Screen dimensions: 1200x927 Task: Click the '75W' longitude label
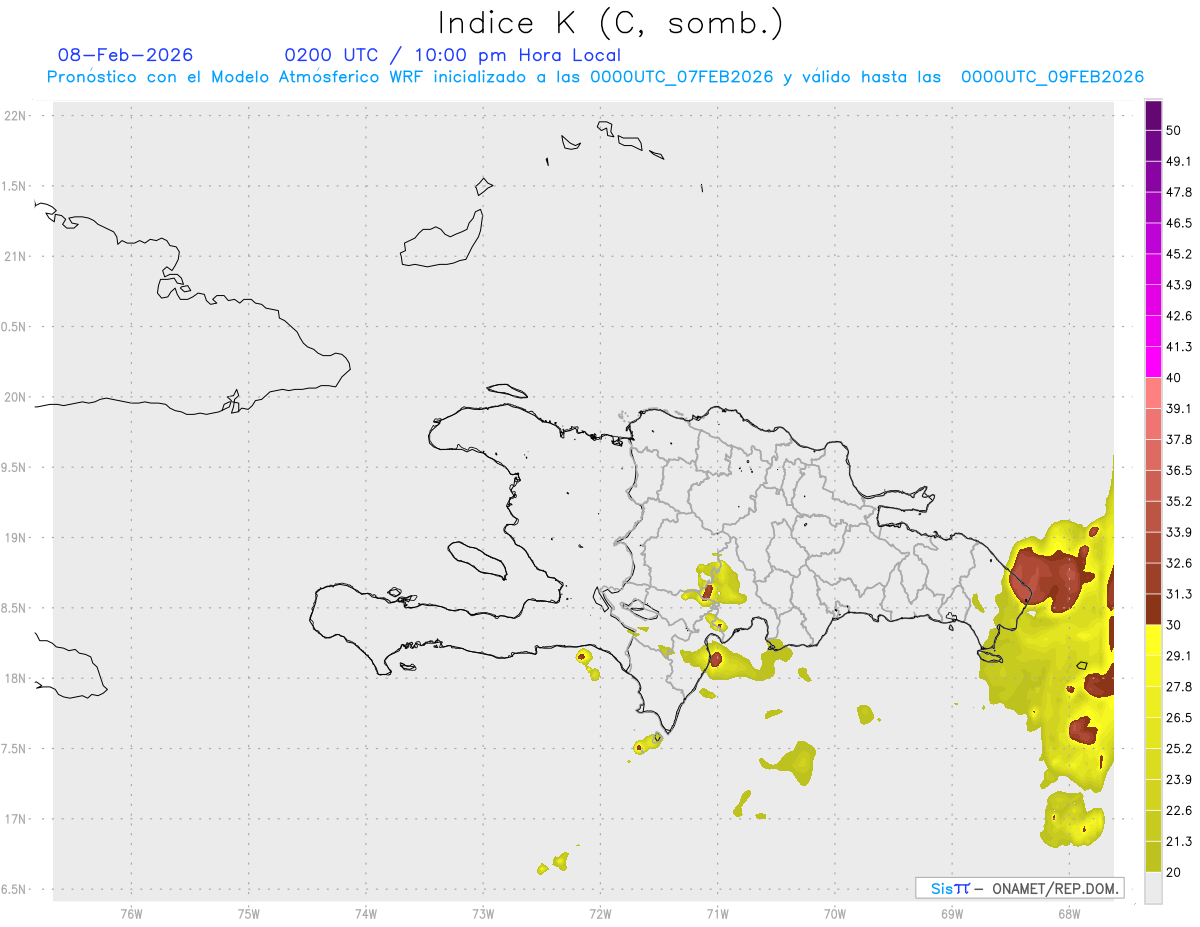tap(249, 913)
